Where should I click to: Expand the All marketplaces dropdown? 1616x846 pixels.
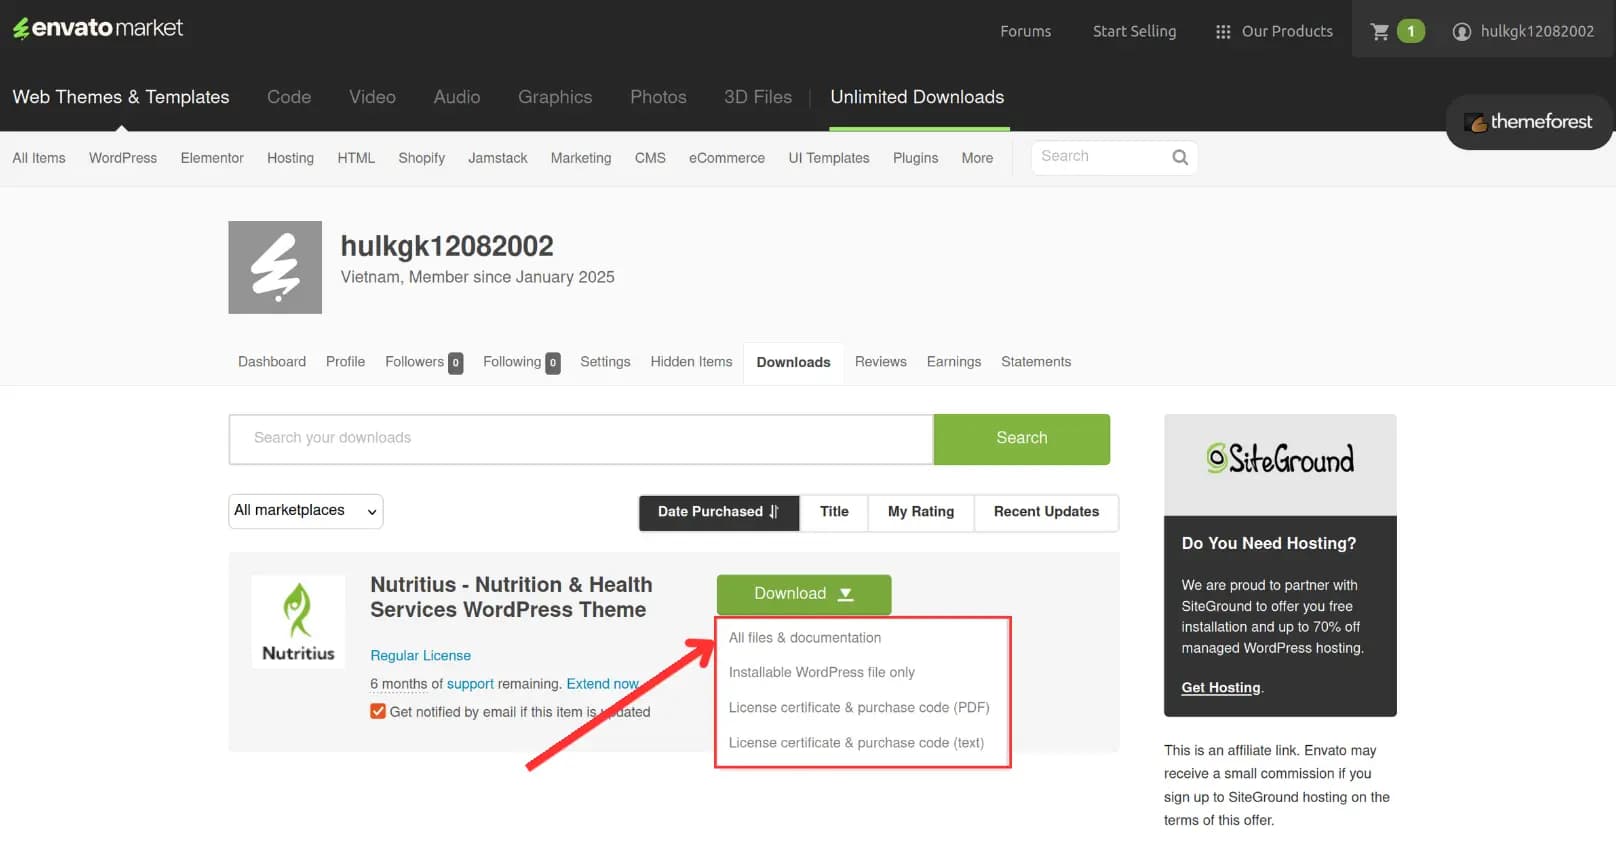coord(306,511)
